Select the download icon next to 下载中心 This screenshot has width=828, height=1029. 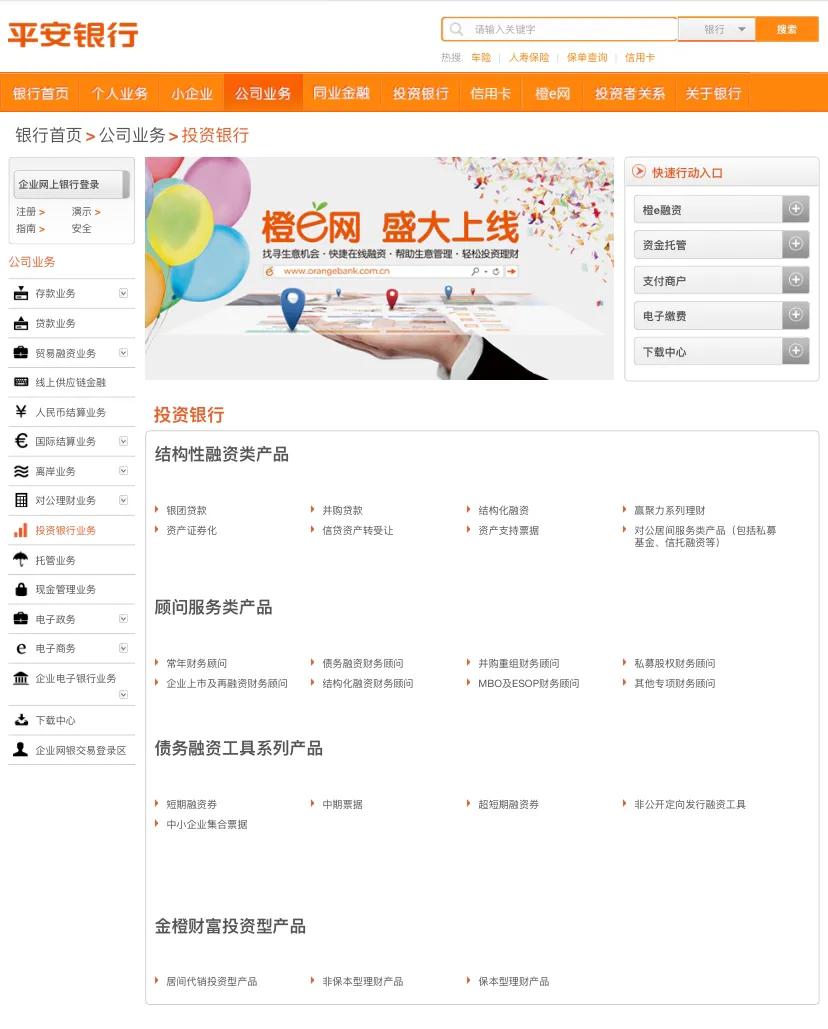click(22, 719)
